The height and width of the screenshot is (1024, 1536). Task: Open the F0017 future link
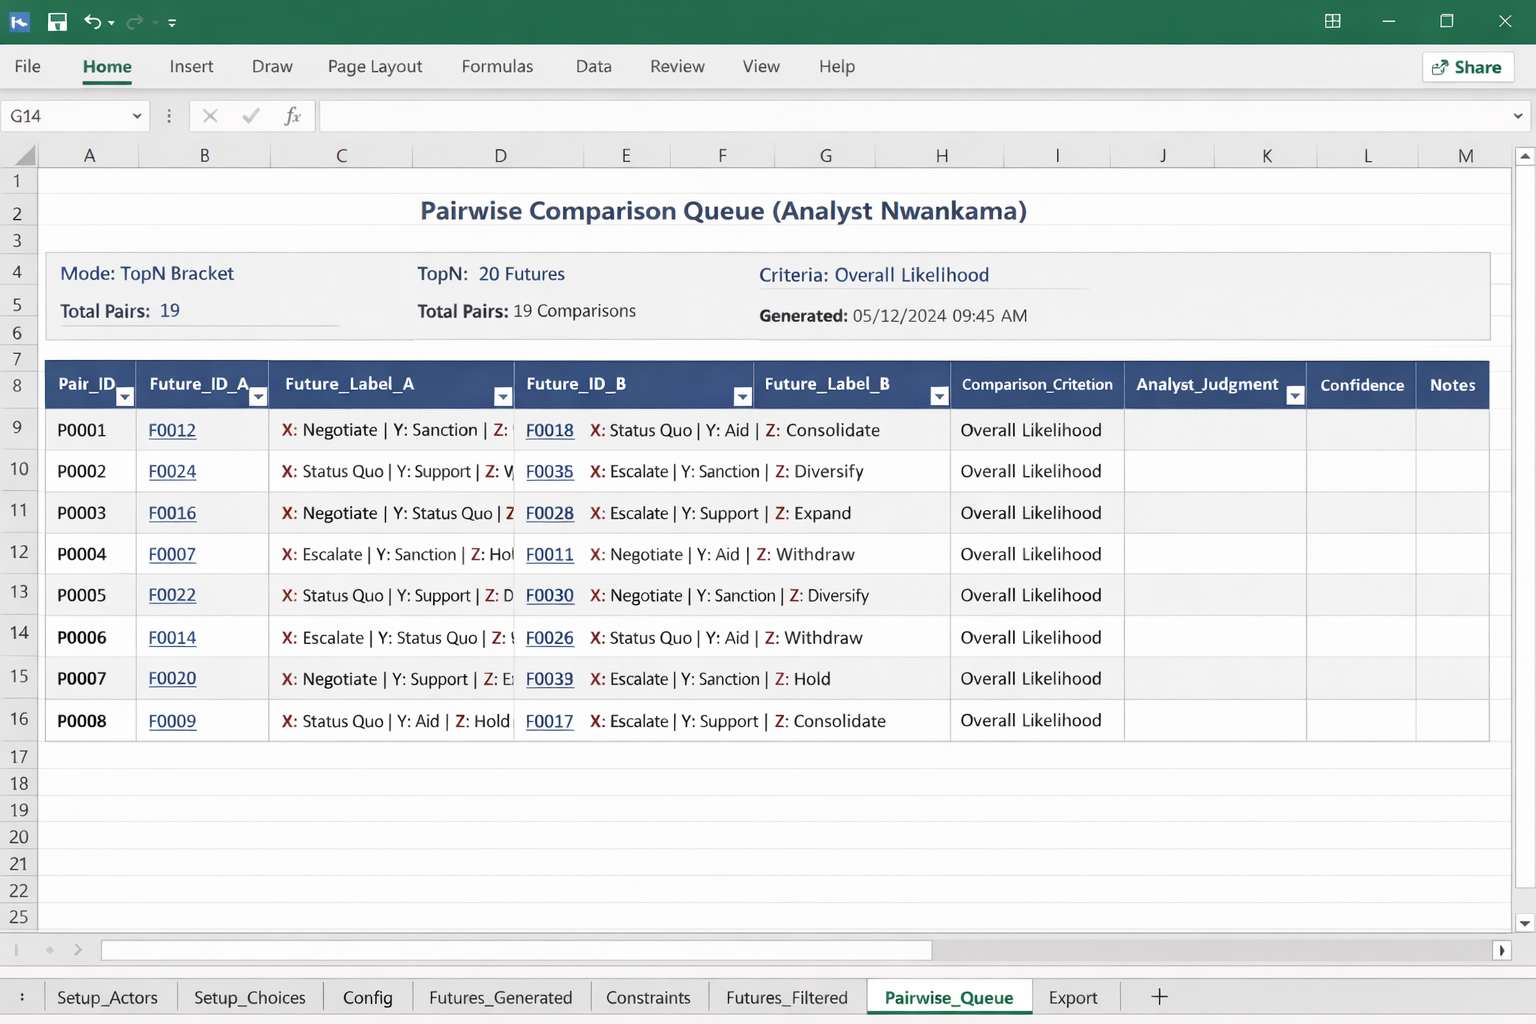[550, 721]
